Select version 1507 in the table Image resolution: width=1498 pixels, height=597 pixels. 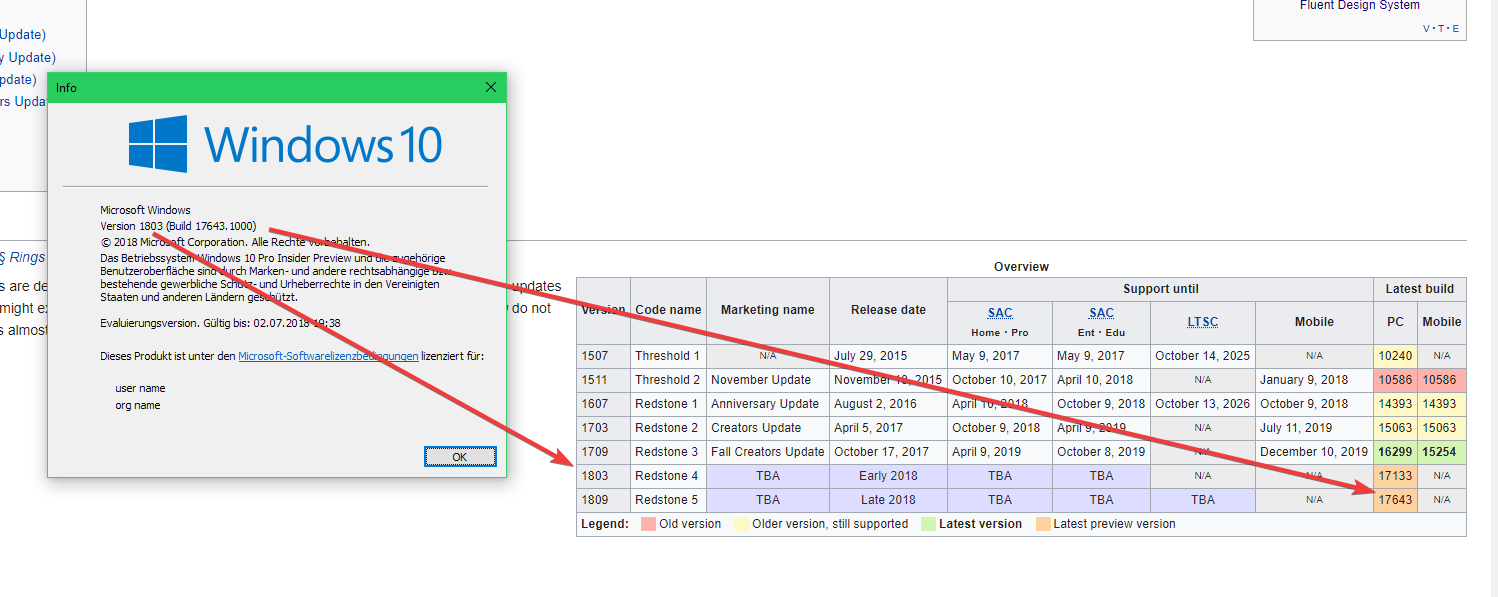pos(603,356)
